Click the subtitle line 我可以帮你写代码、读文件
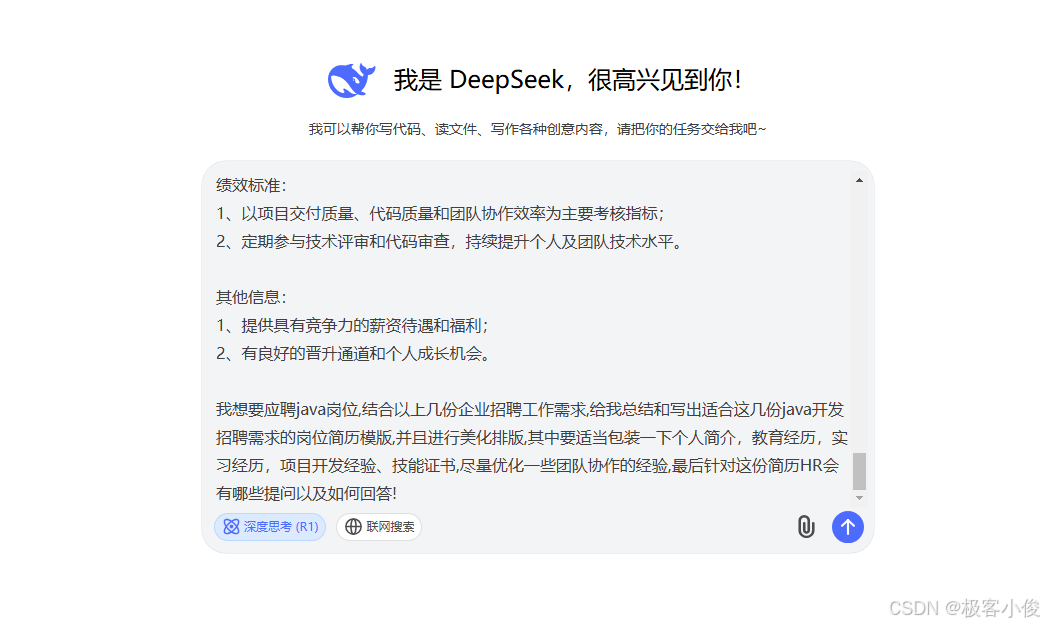1044x626 pixels. (537, 129)
